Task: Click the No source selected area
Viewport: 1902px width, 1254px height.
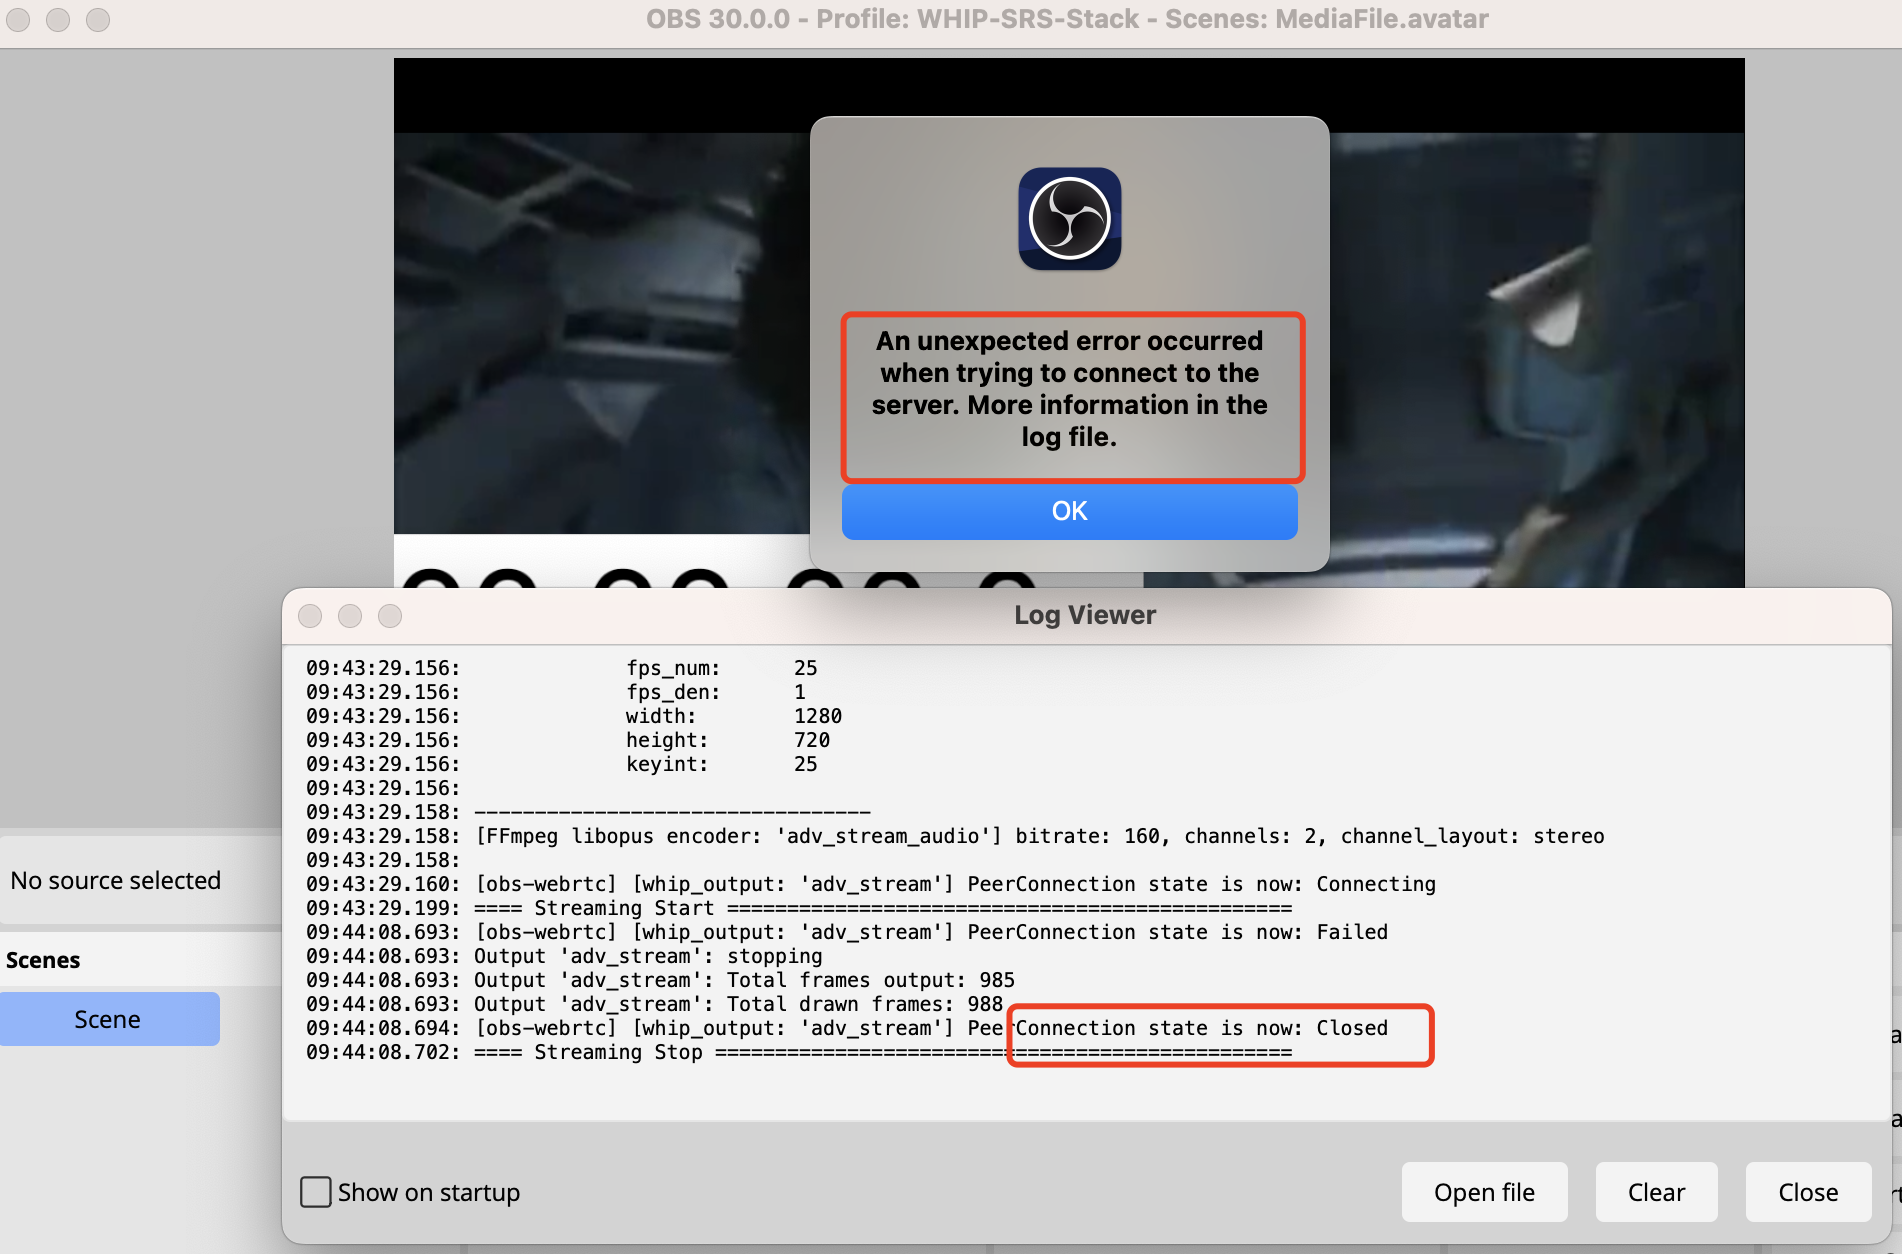Action: 116,880
